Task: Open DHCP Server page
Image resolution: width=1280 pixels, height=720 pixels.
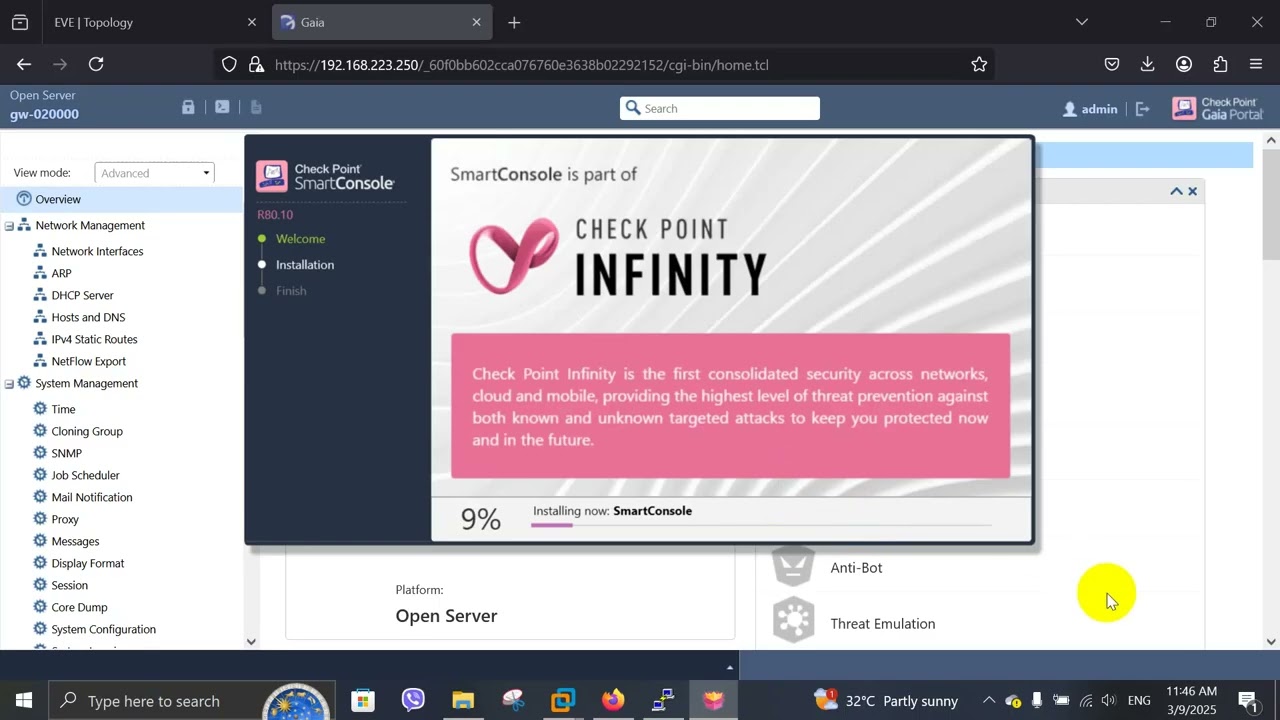Action: coord(82,295)
